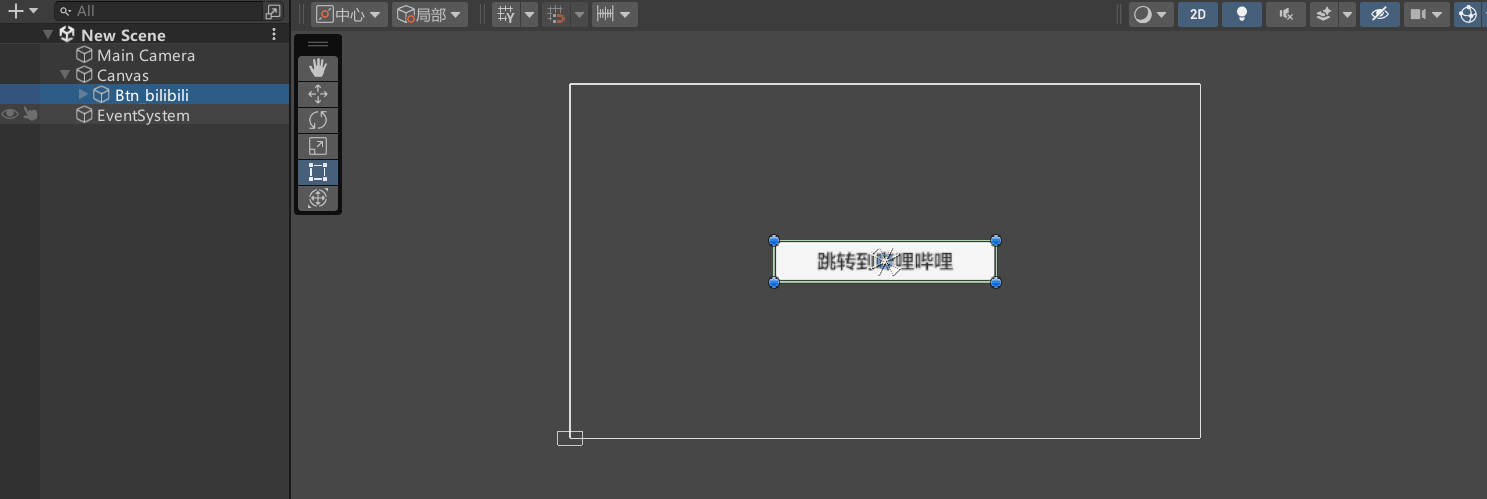
Task: Toggle Gizmos globe icon
Action: [1468, 14]
